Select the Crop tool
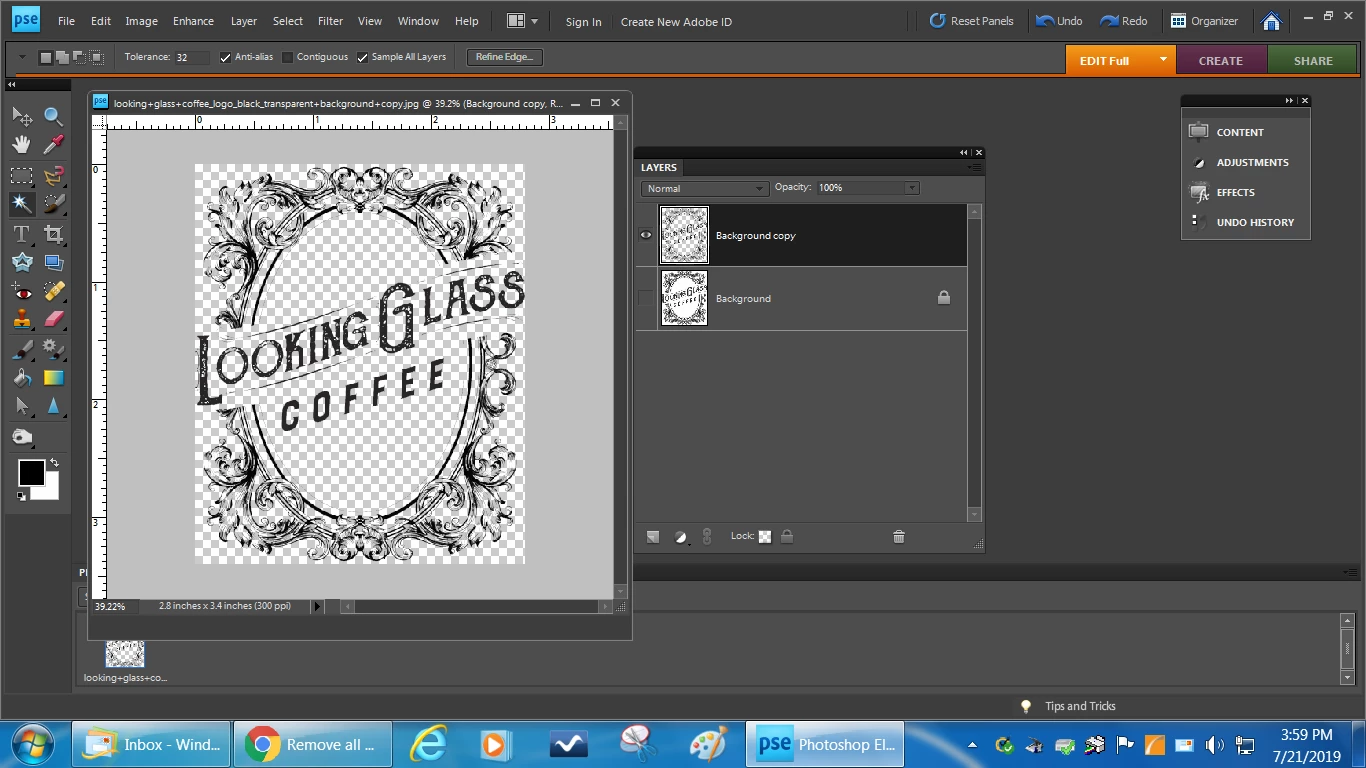This screenshot has height=768, width=1366. [x=53, y=235]
